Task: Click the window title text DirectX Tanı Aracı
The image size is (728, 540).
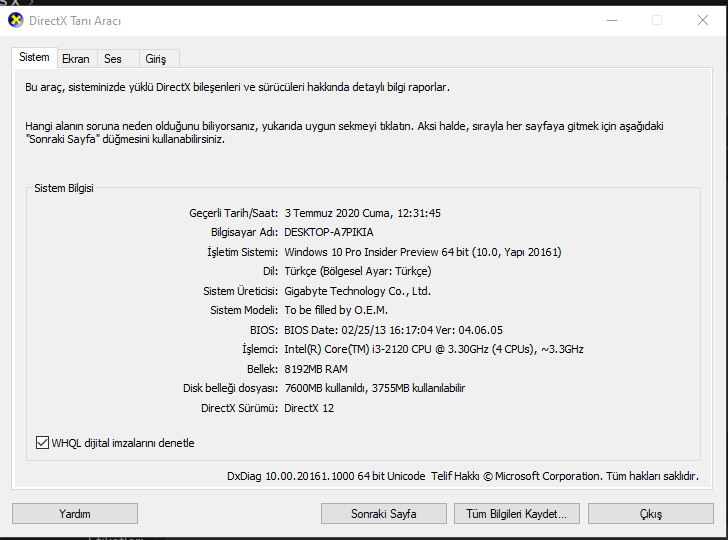Action: (x=77, y=20)
